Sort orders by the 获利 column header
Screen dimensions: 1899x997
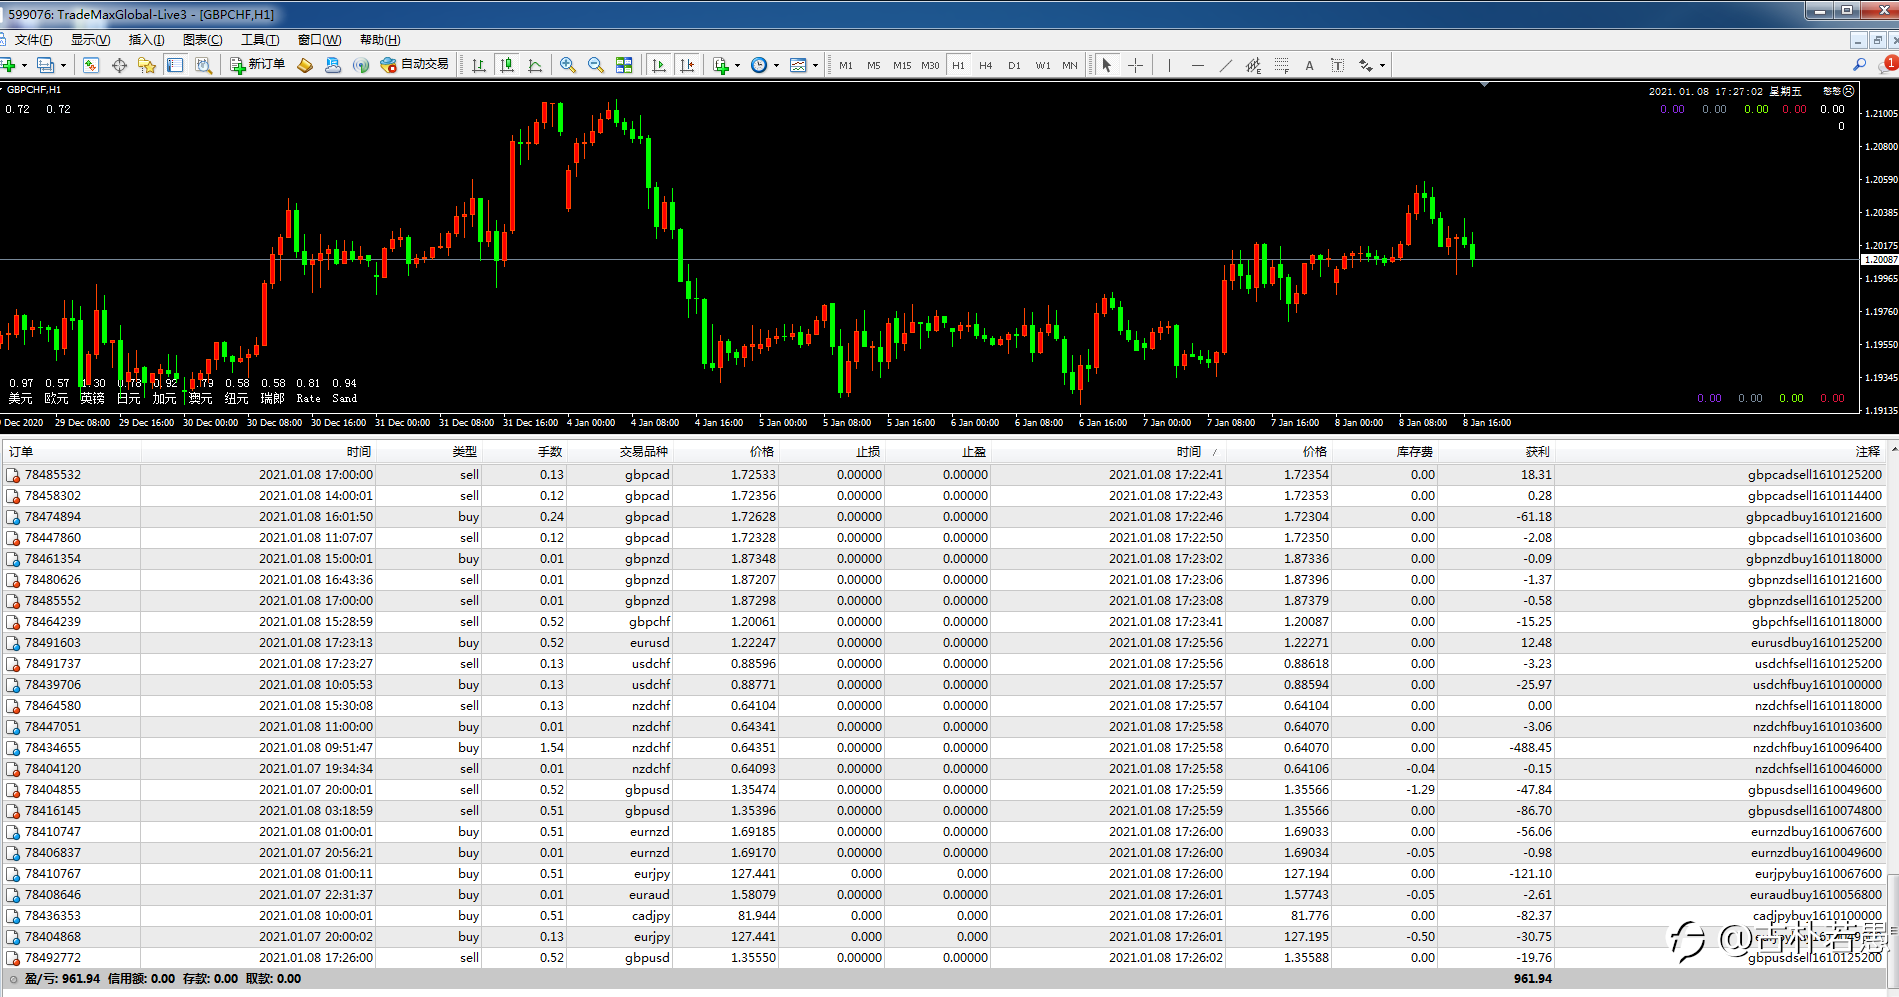pos(1537,452)
